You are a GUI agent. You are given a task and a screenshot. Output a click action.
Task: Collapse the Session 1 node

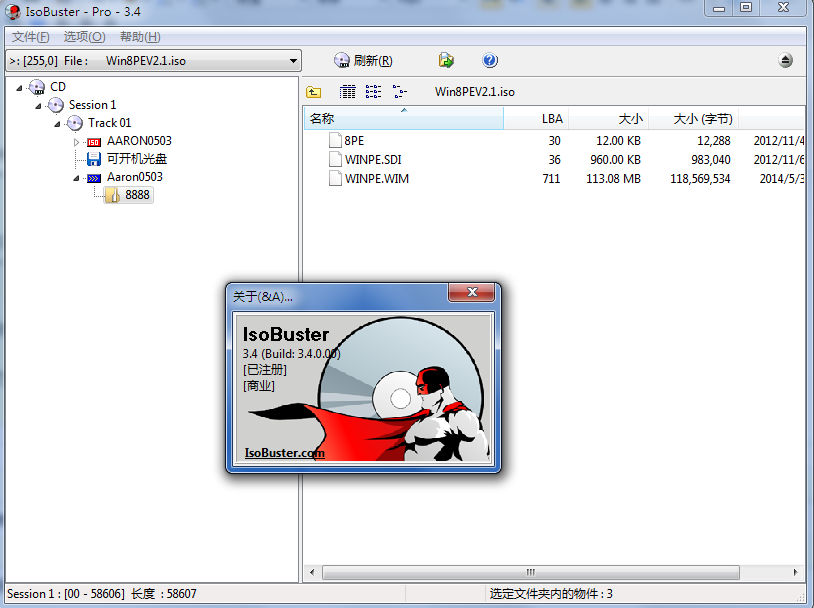[x=38, y=106]
